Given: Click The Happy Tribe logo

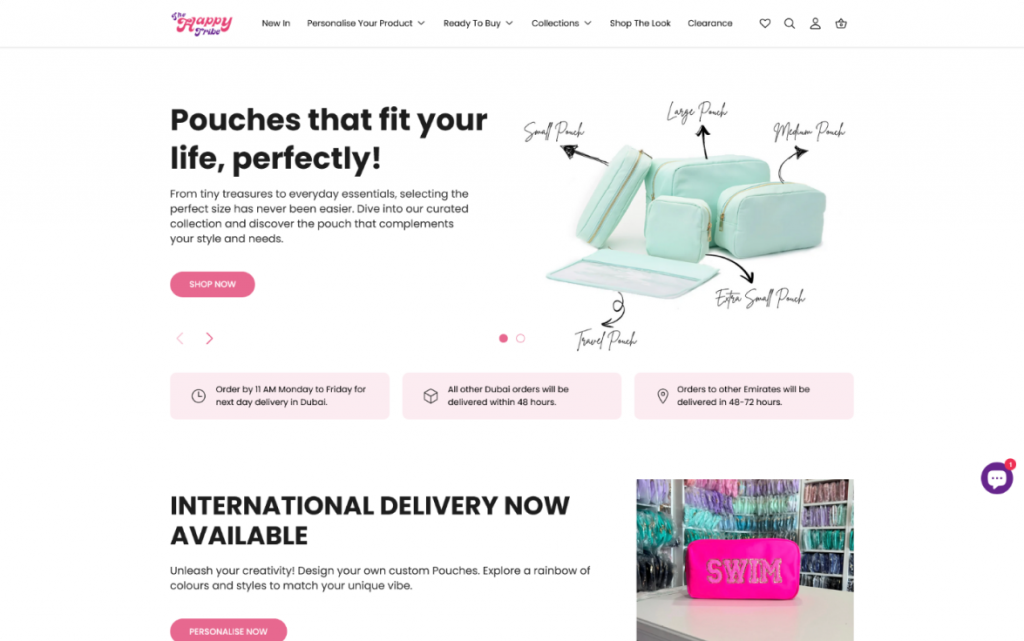Looking at the screenshot, I should [x=202, y=23].
